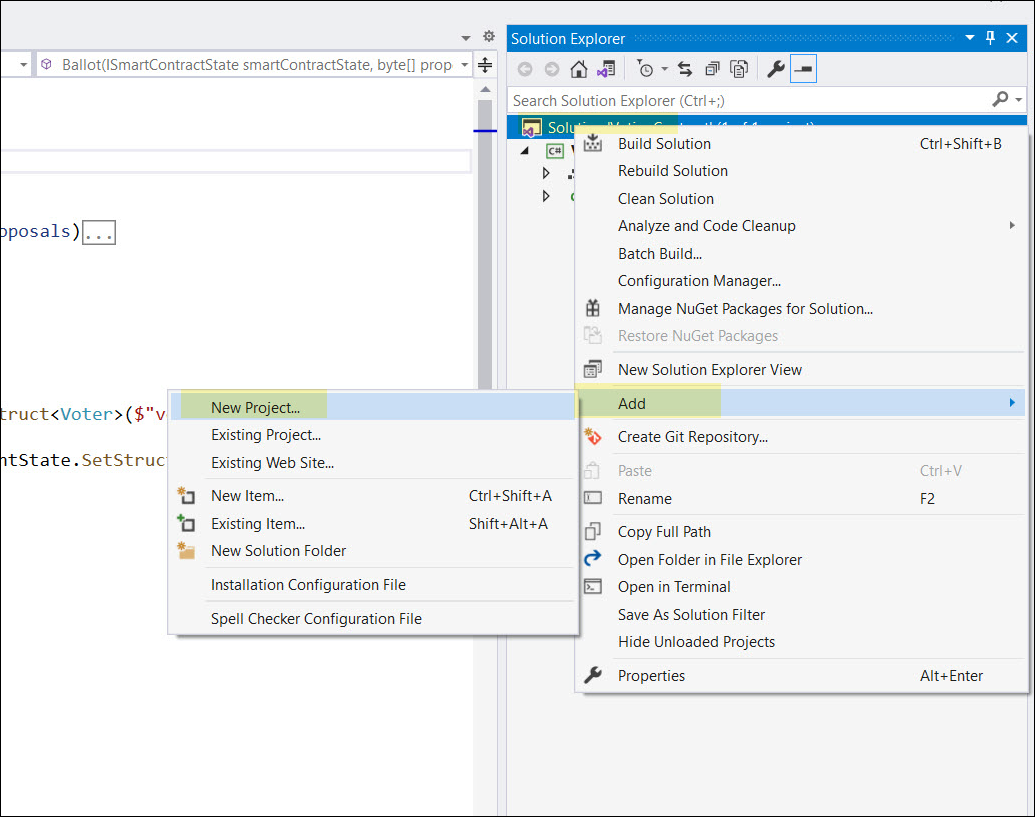Open solution Properties
Screen dimensions: 1035x817
point(801,676)
